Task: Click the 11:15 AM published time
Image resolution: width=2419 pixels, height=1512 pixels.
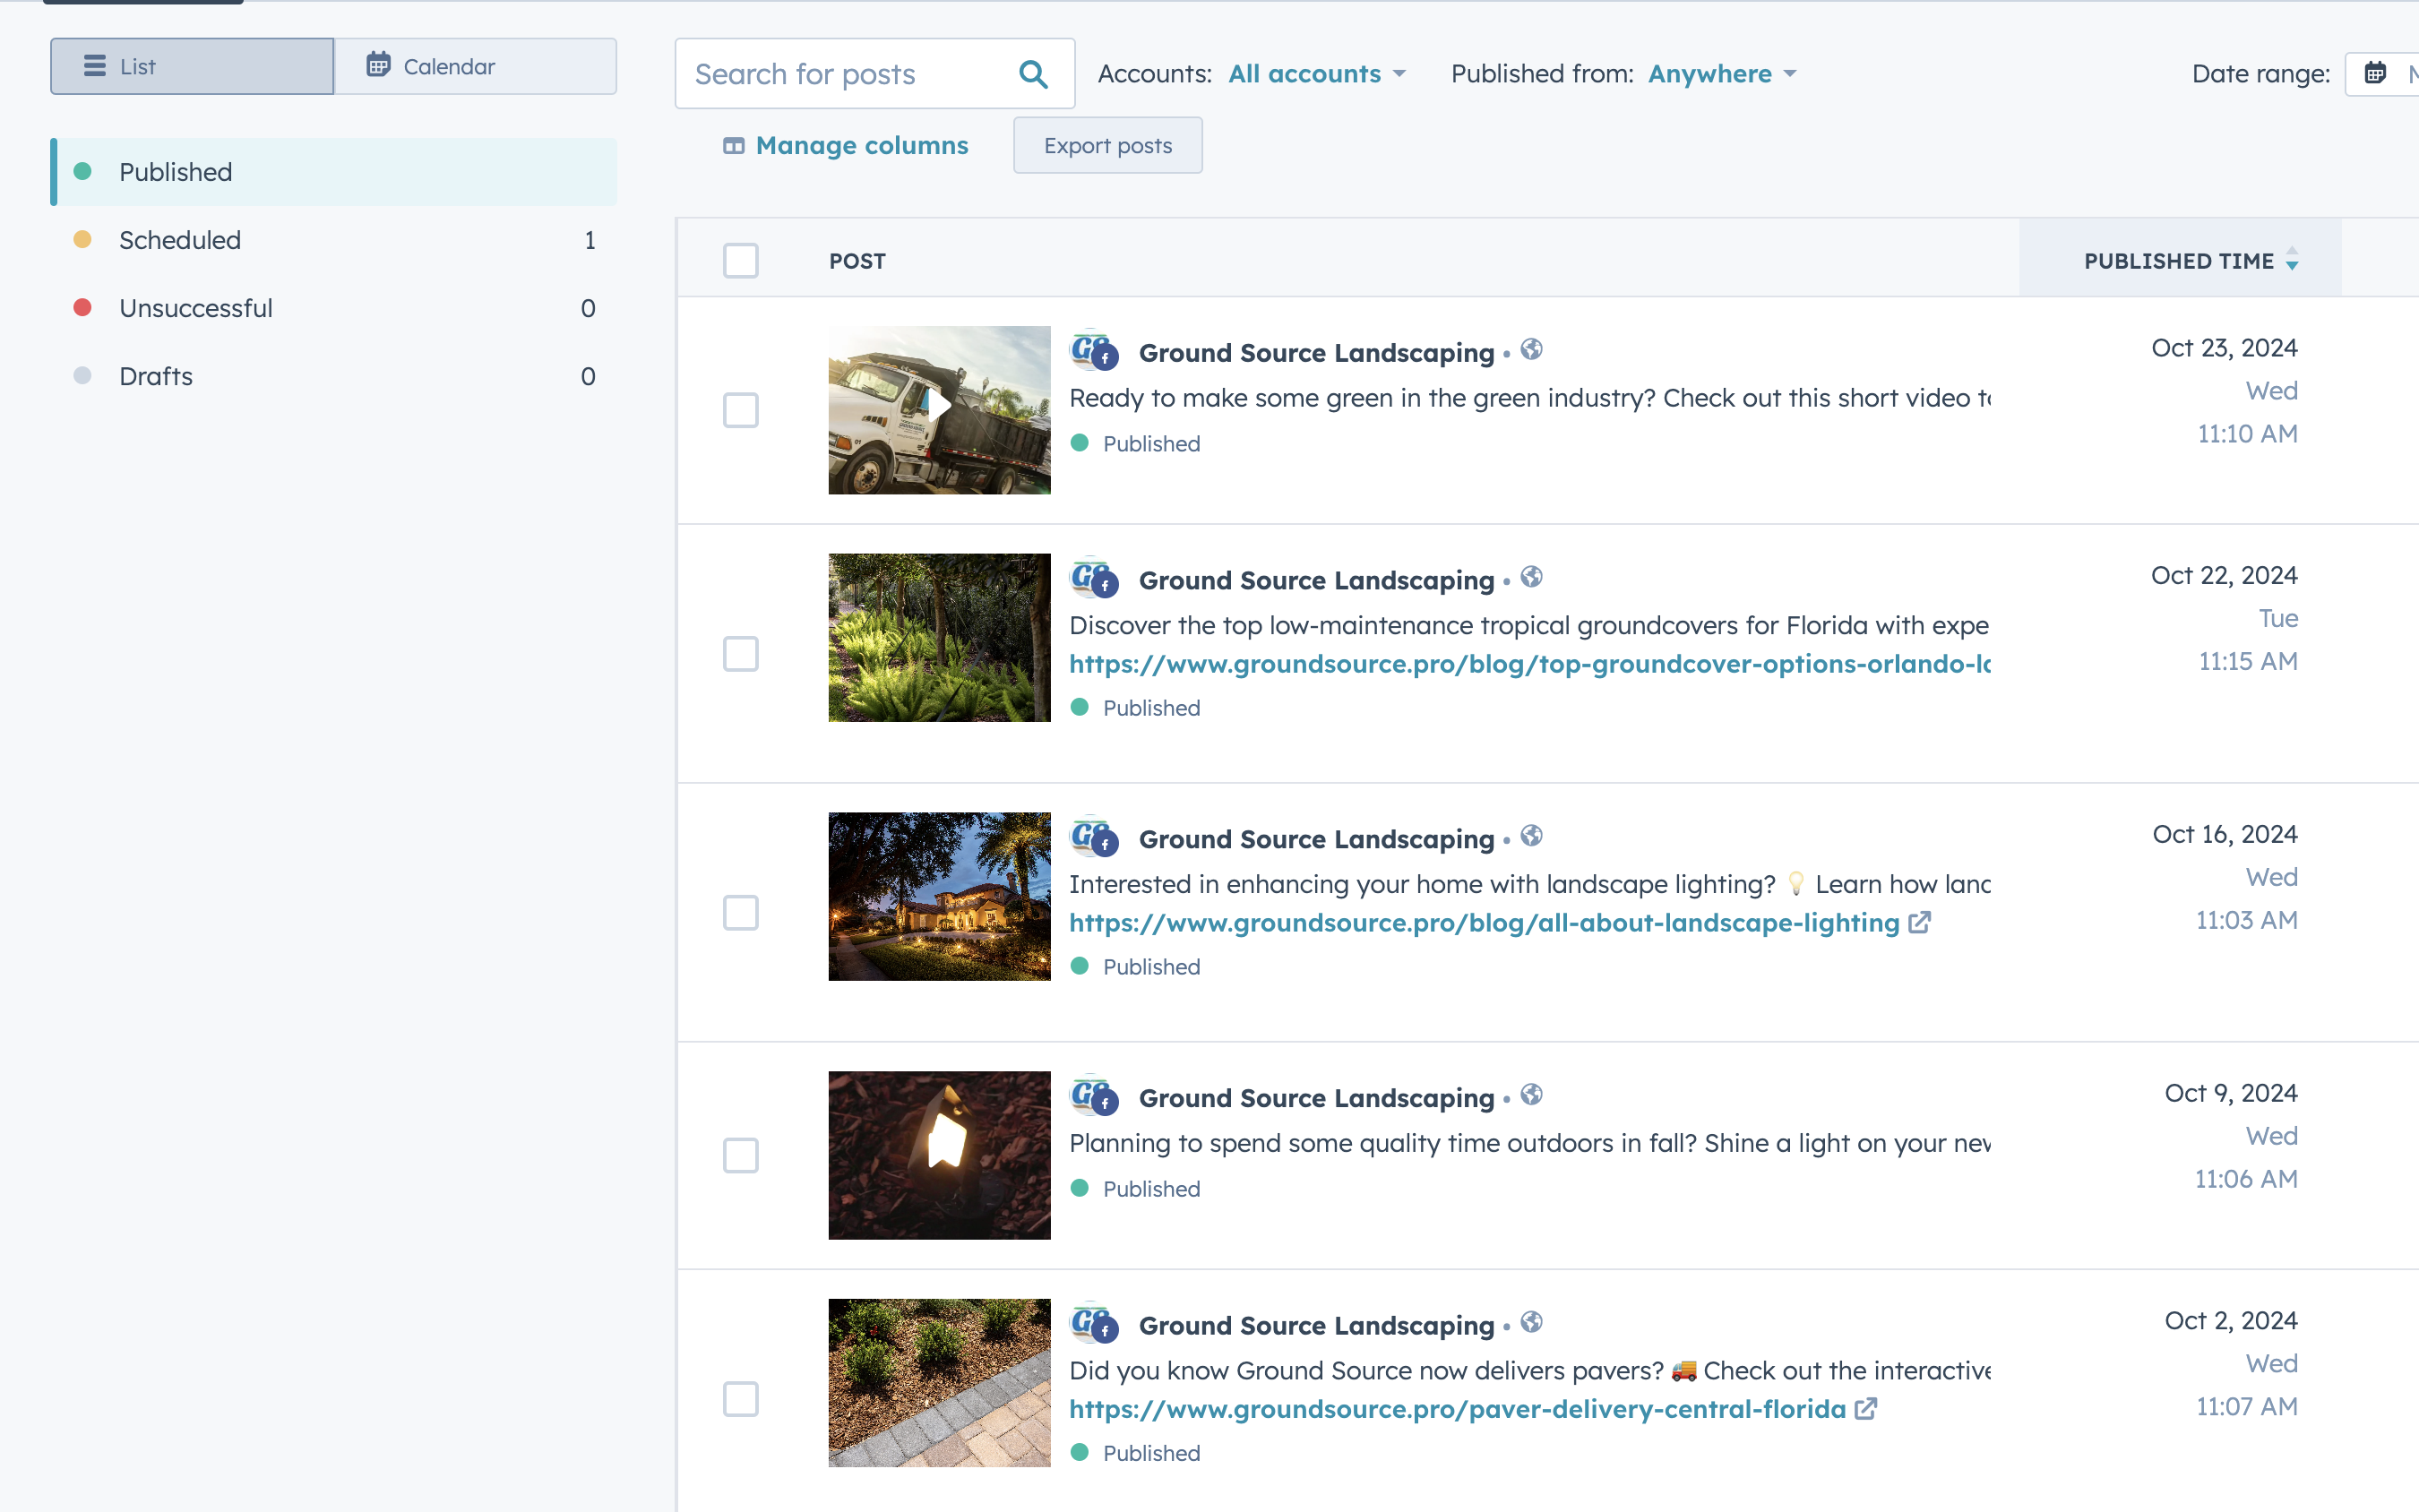Action: click(x=2247, y=661)
